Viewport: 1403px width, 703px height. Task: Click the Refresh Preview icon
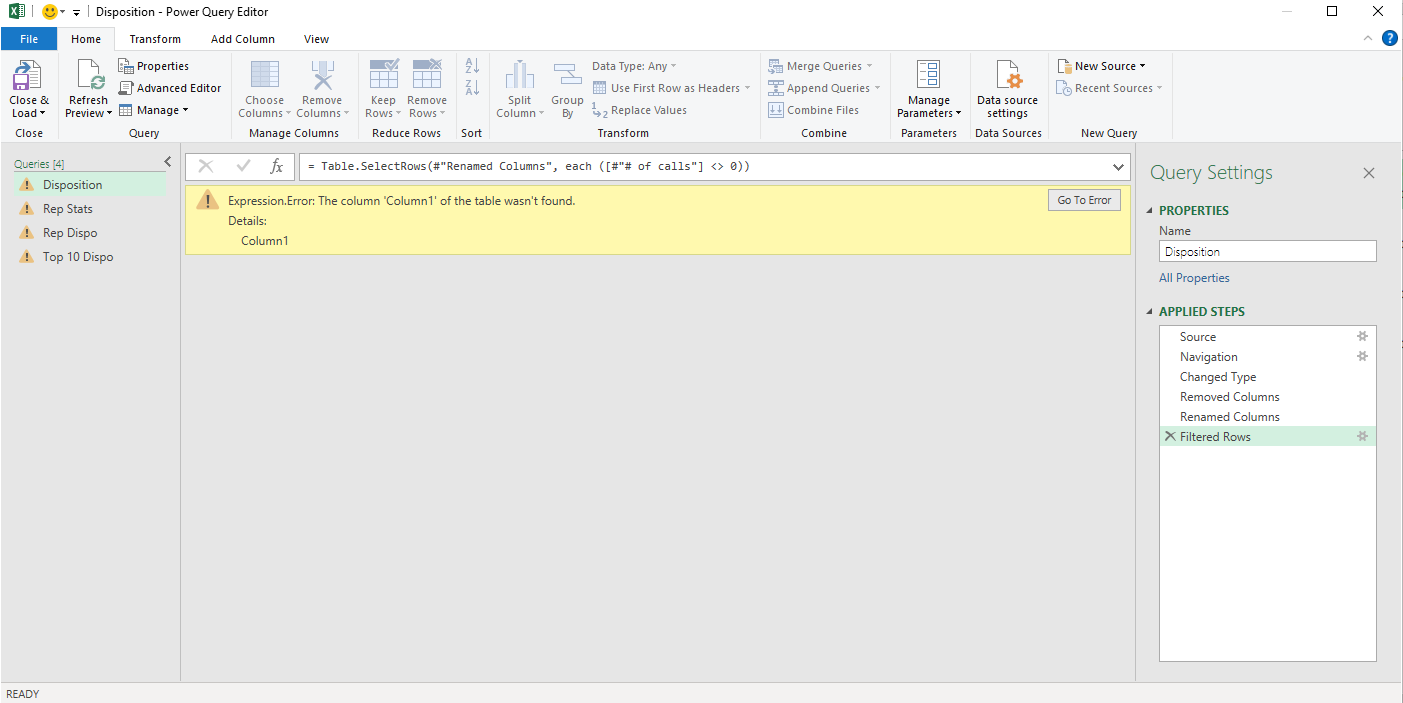click(89, 76)
